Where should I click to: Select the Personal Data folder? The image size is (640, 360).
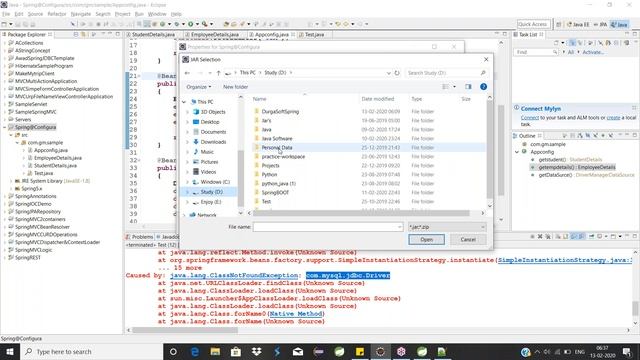point(277,147)
